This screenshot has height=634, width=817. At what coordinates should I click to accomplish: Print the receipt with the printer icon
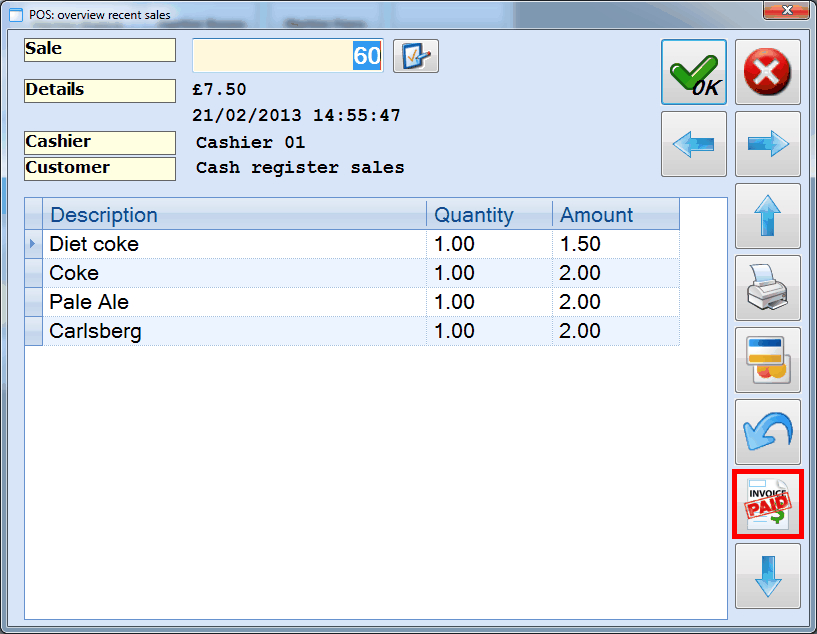point(767,288)
